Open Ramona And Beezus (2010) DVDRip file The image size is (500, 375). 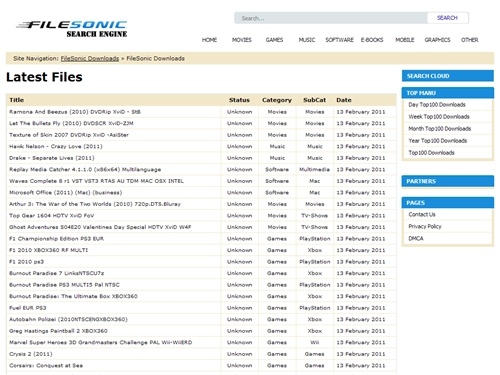tap(75, 112)
